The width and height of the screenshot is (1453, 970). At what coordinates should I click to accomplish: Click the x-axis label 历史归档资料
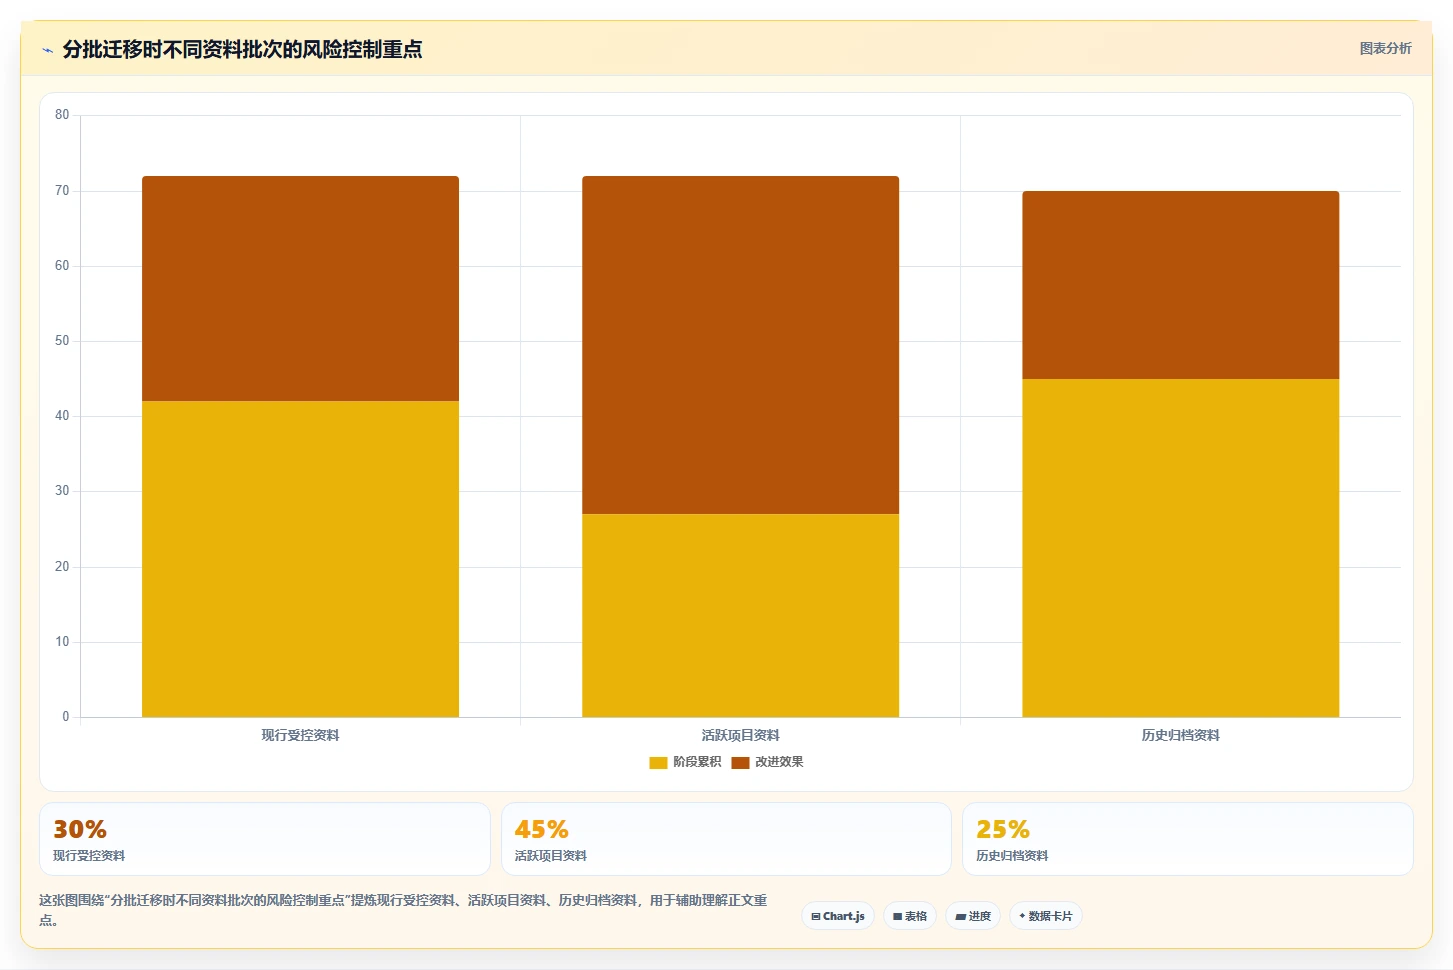[x=1180, y=735]
